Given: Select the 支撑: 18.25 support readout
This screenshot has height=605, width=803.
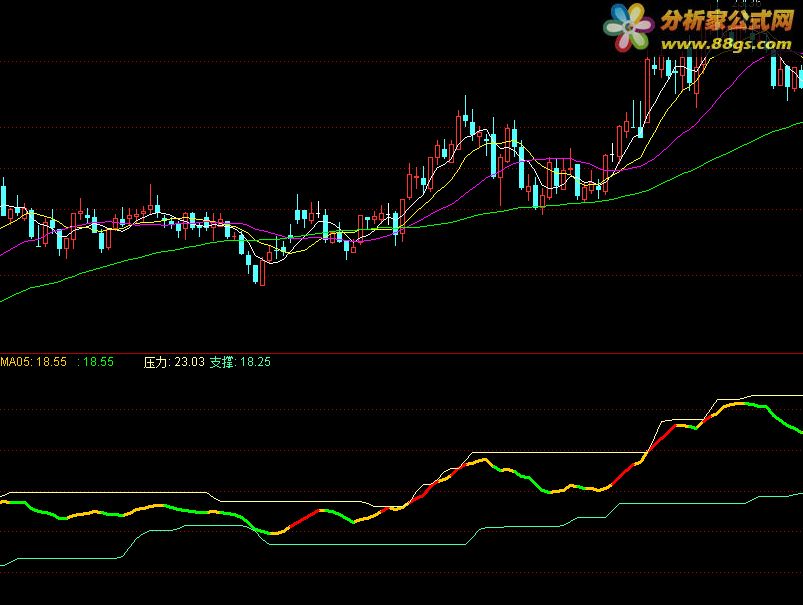Looking at the screenshot, I should [x=240, y=362].
